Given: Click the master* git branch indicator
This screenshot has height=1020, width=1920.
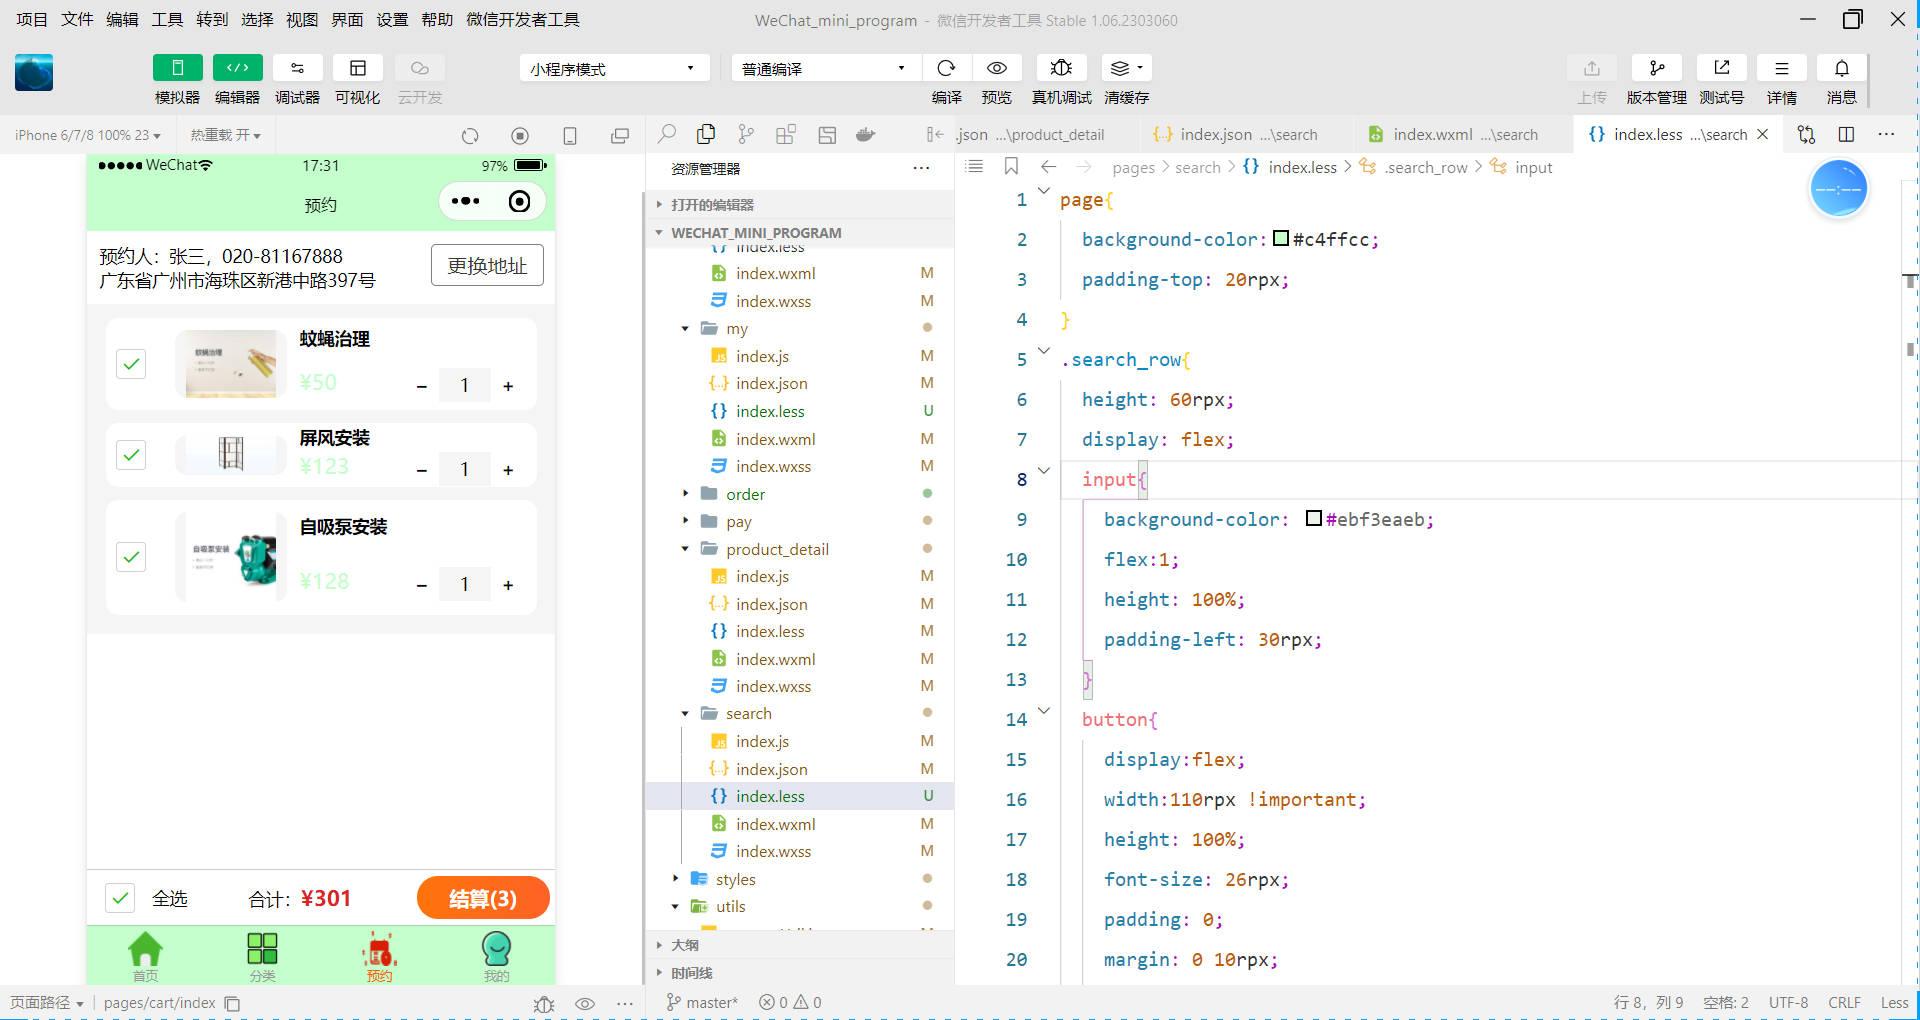Looking at the screenshot, I should [x=702, y=1003].
